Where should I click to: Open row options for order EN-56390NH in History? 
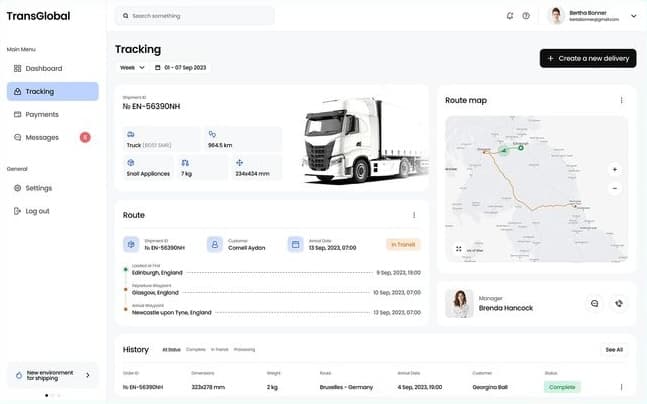point(621,387)
